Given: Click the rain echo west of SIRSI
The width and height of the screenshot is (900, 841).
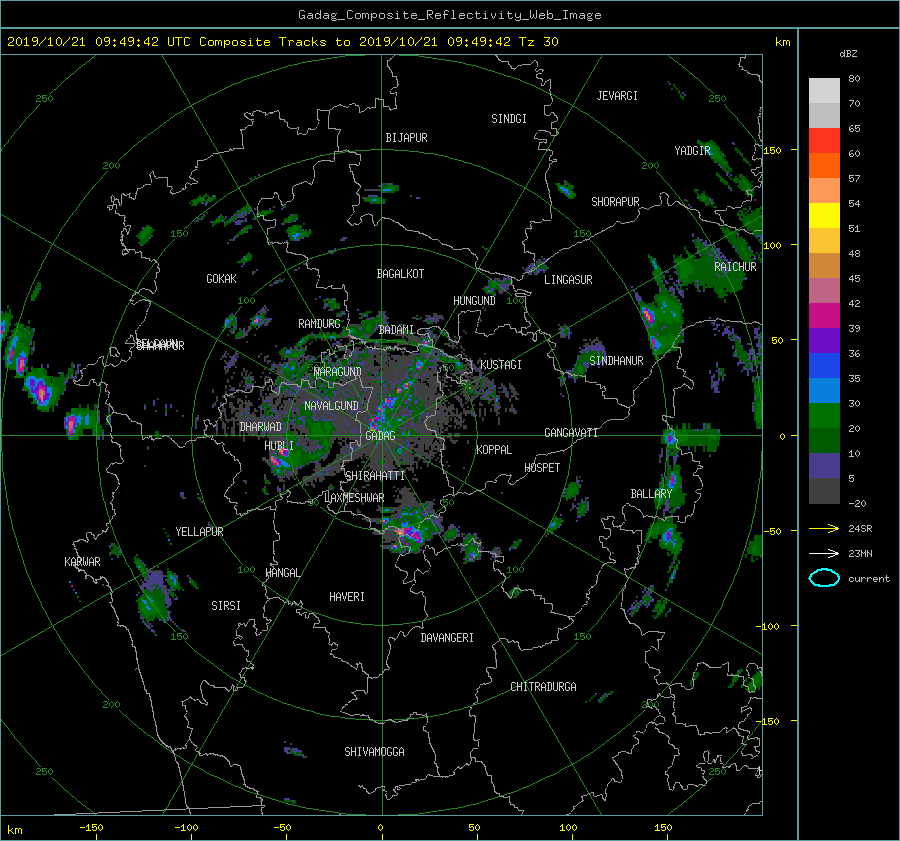Looking at the screenshot, I should (x=153, y=596).
